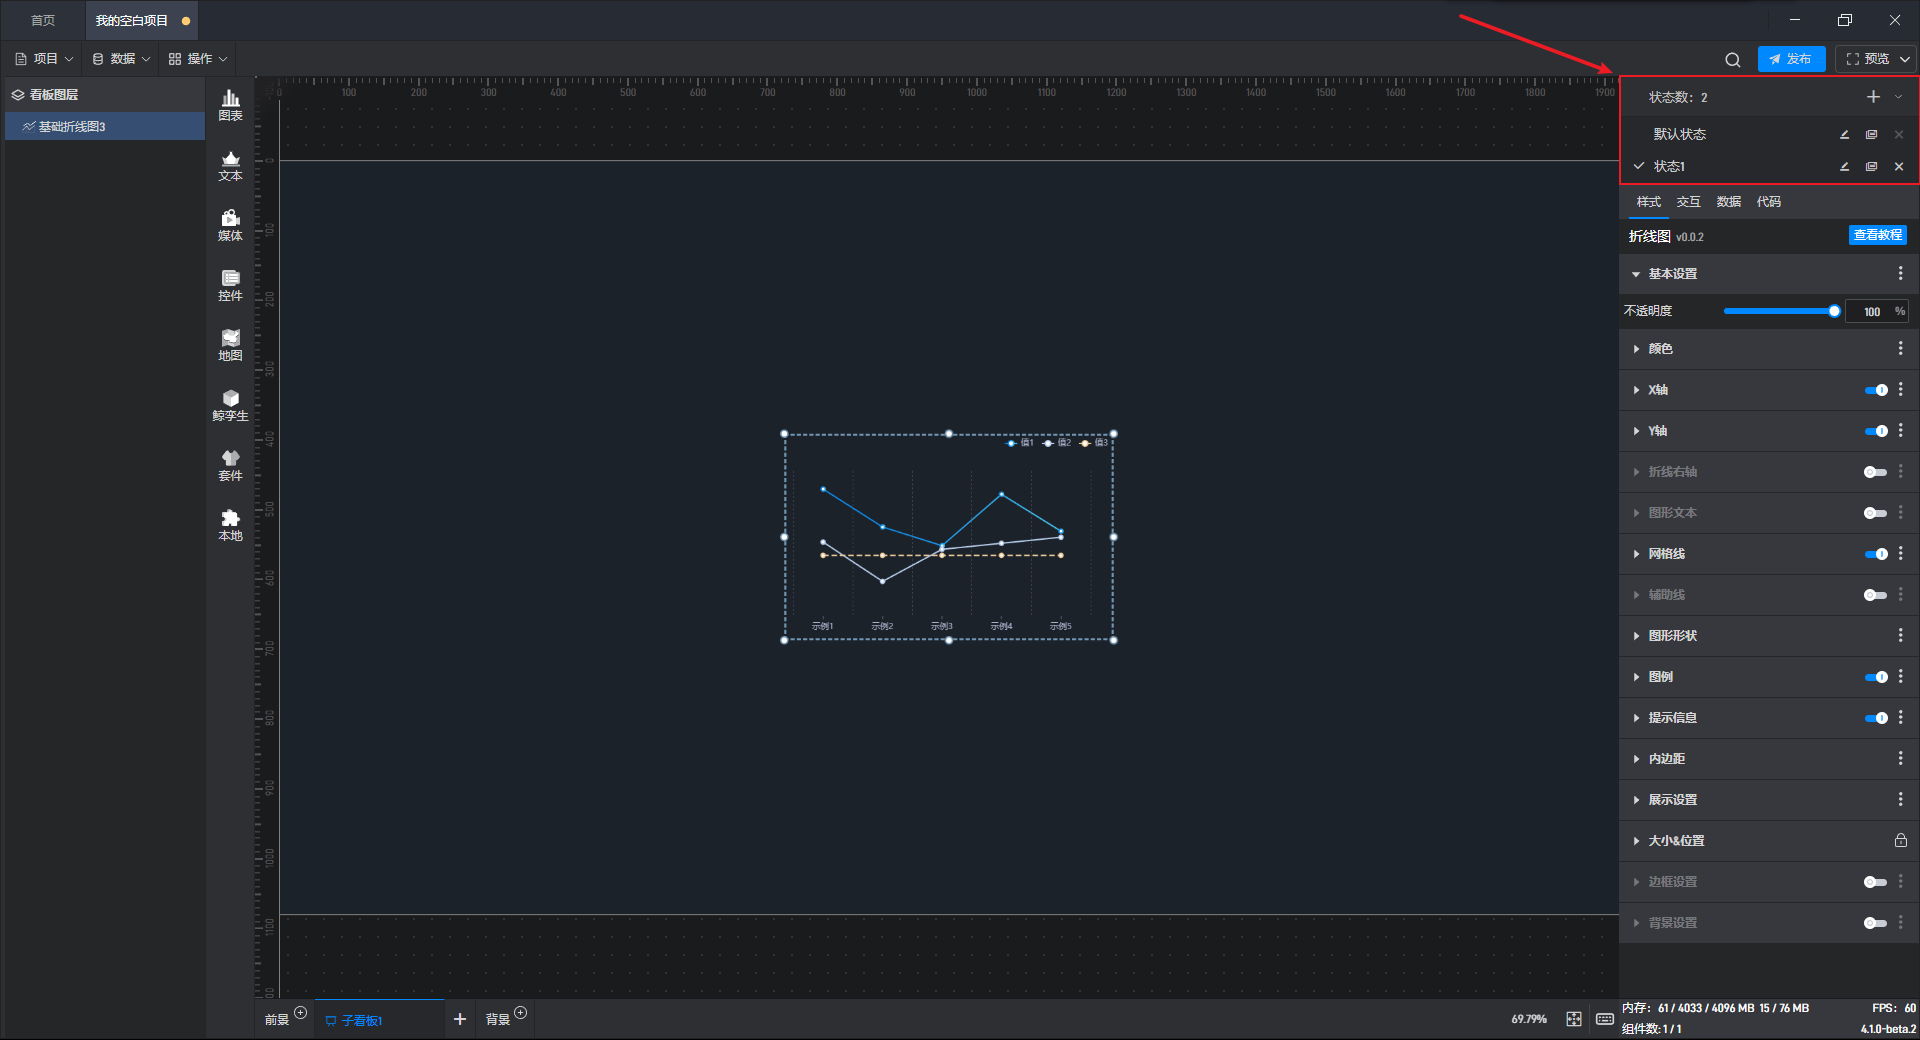Screen dimensions: 1920x1040
Task: Click the search magnifier icon
Action: tap(1733, 60)
